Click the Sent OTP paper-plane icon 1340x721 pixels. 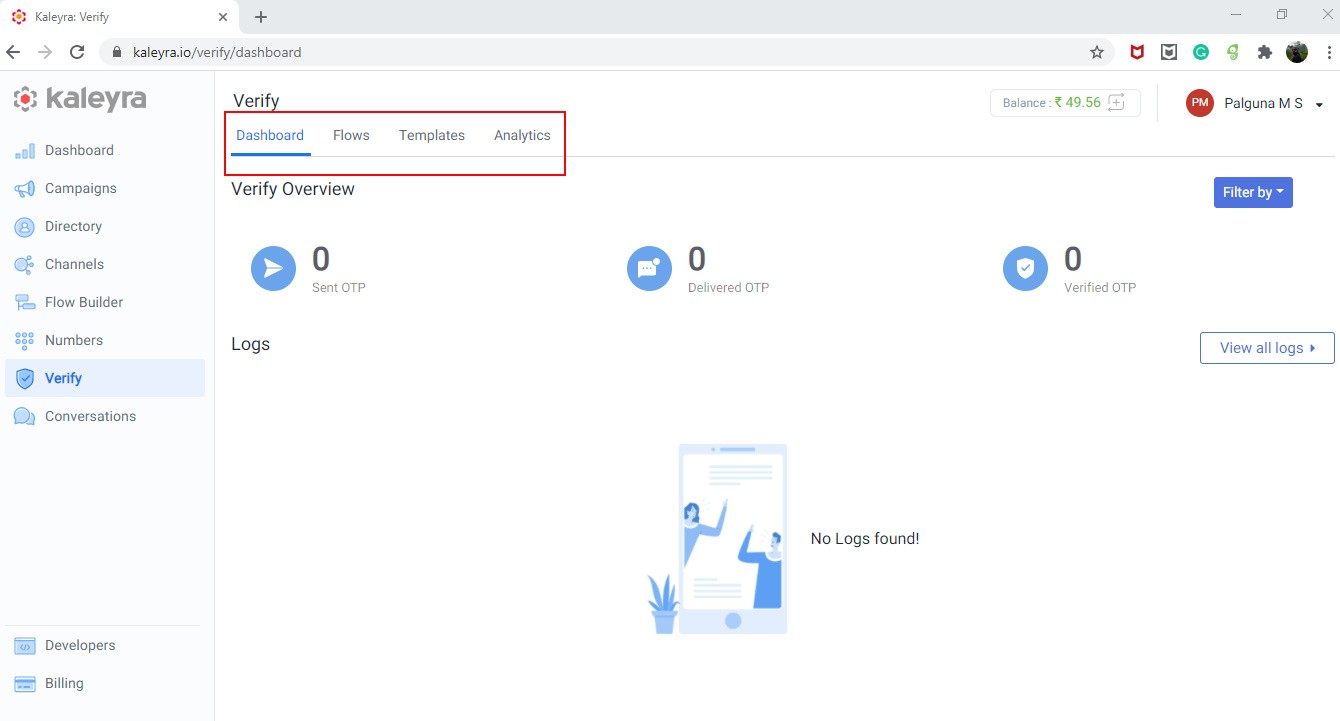[273, 269]
